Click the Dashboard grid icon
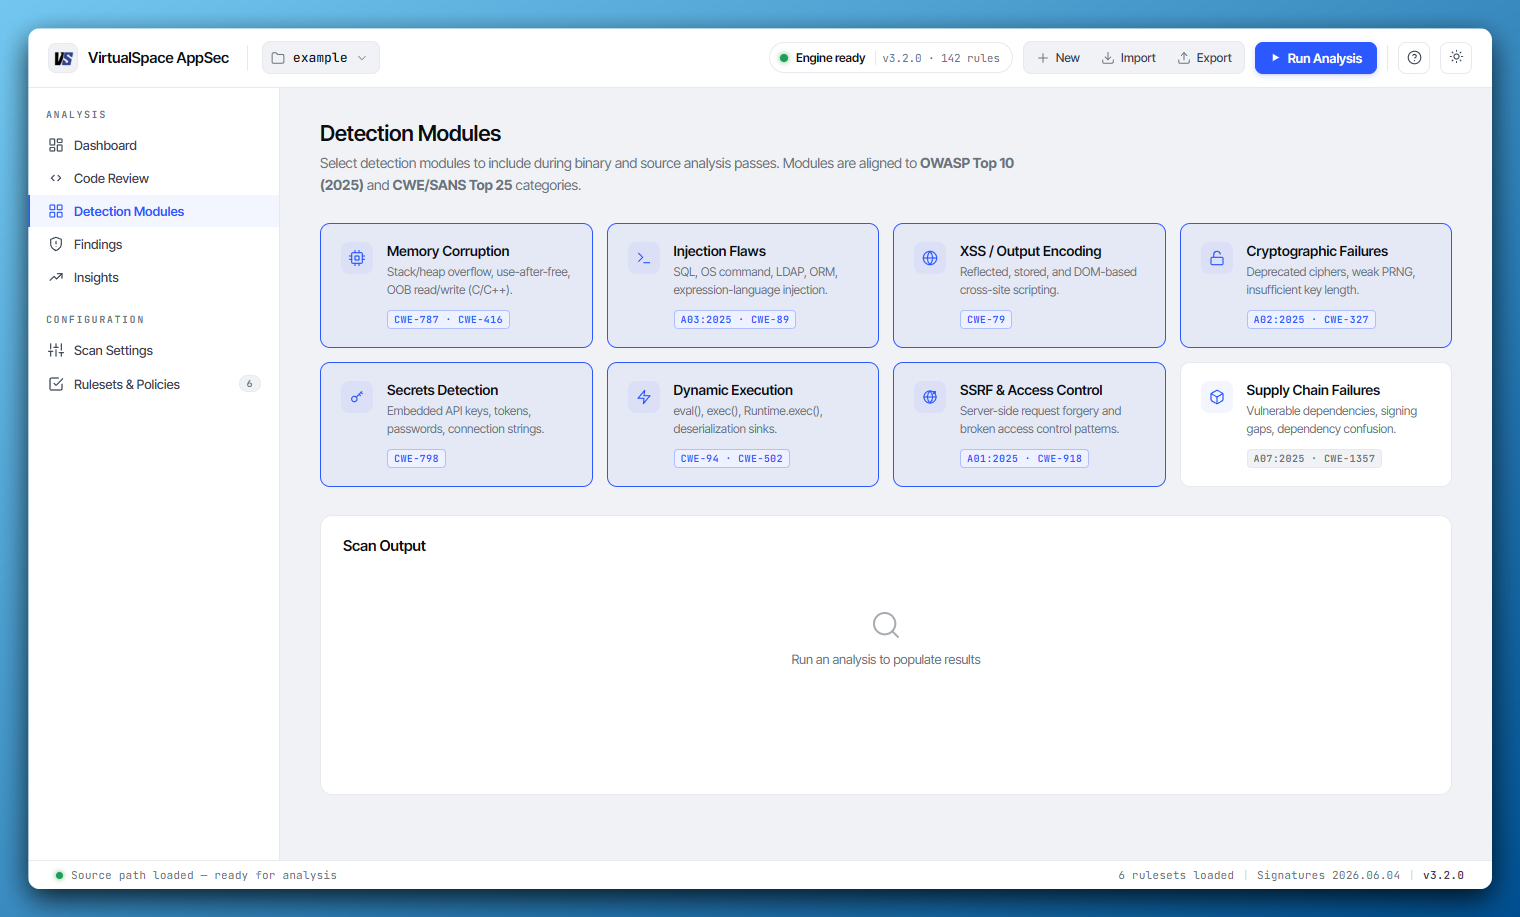 click(56, 145)
